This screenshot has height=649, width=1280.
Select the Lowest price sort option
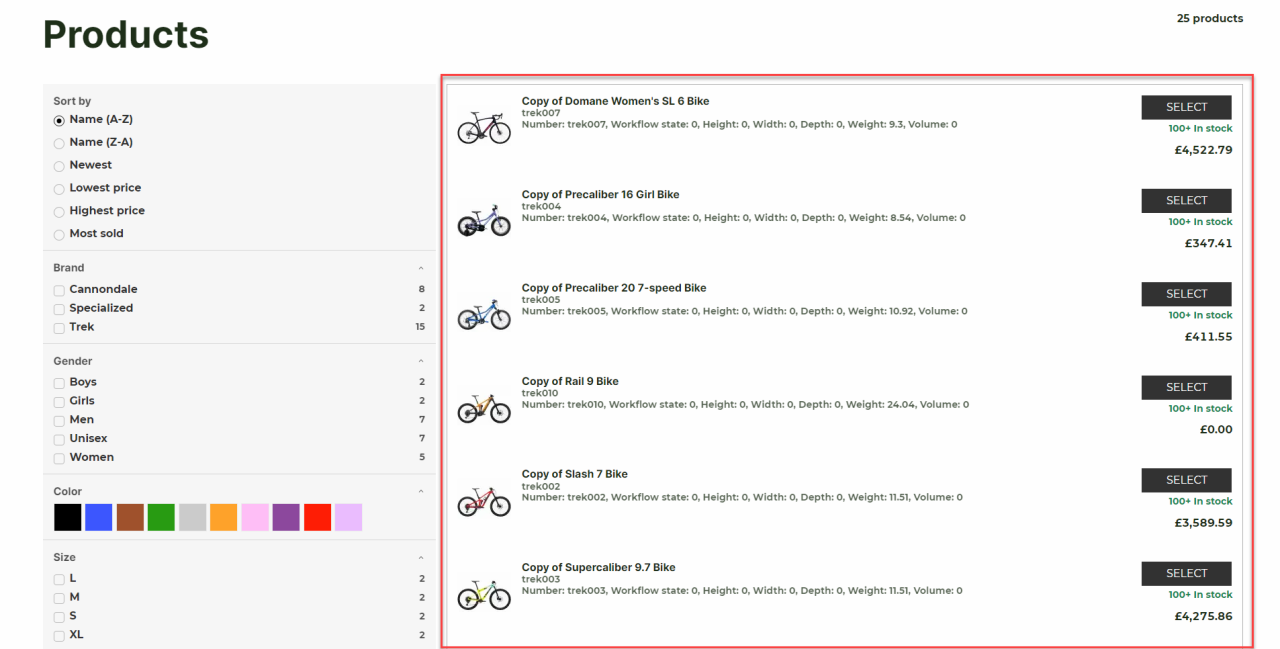tap(59, 189)
